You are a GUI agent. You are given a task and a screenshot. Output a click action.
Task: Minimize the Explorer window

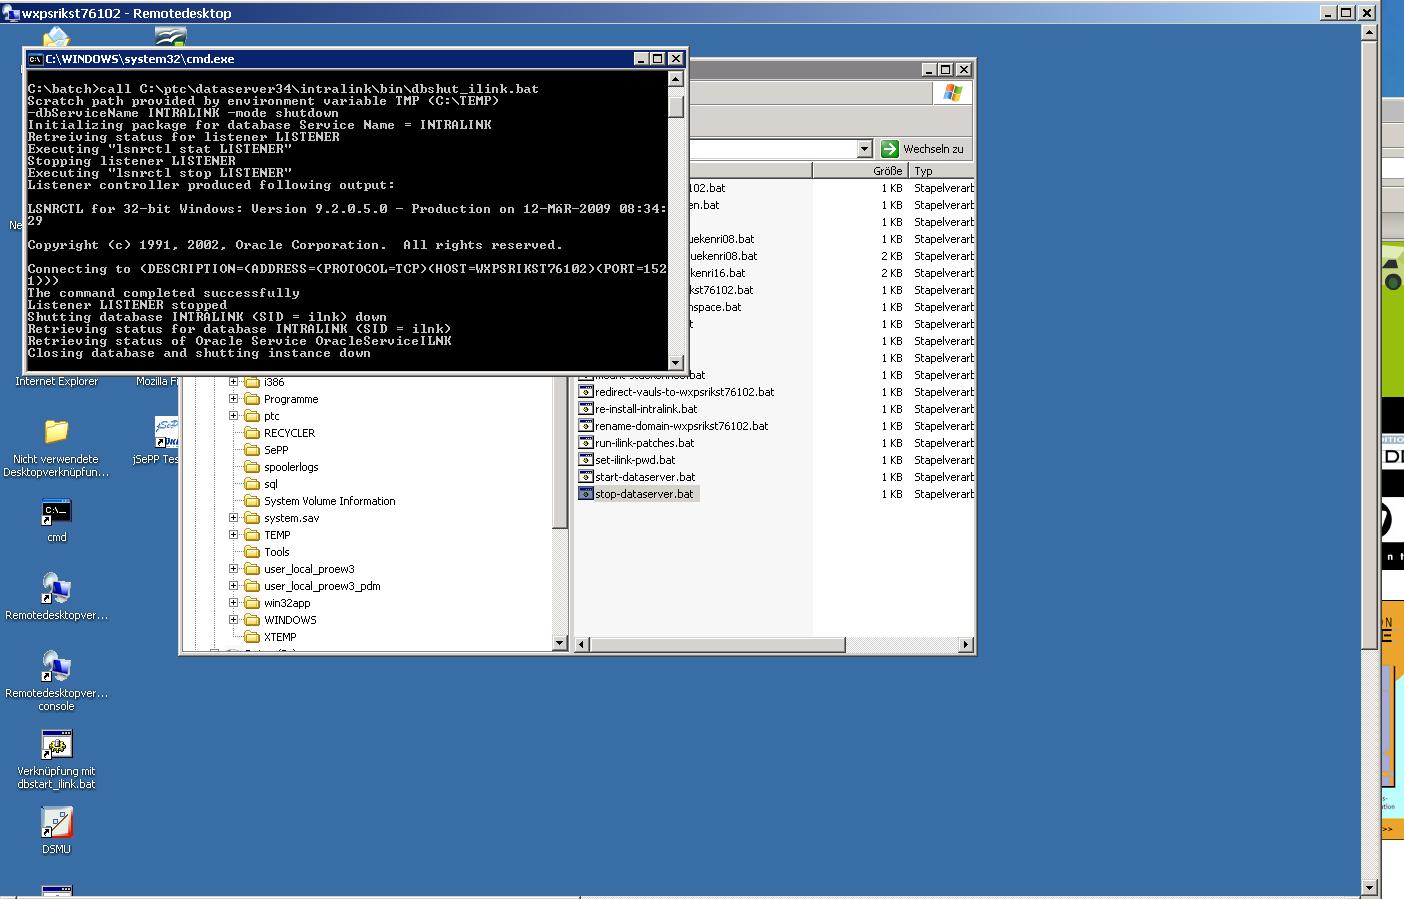929,69
